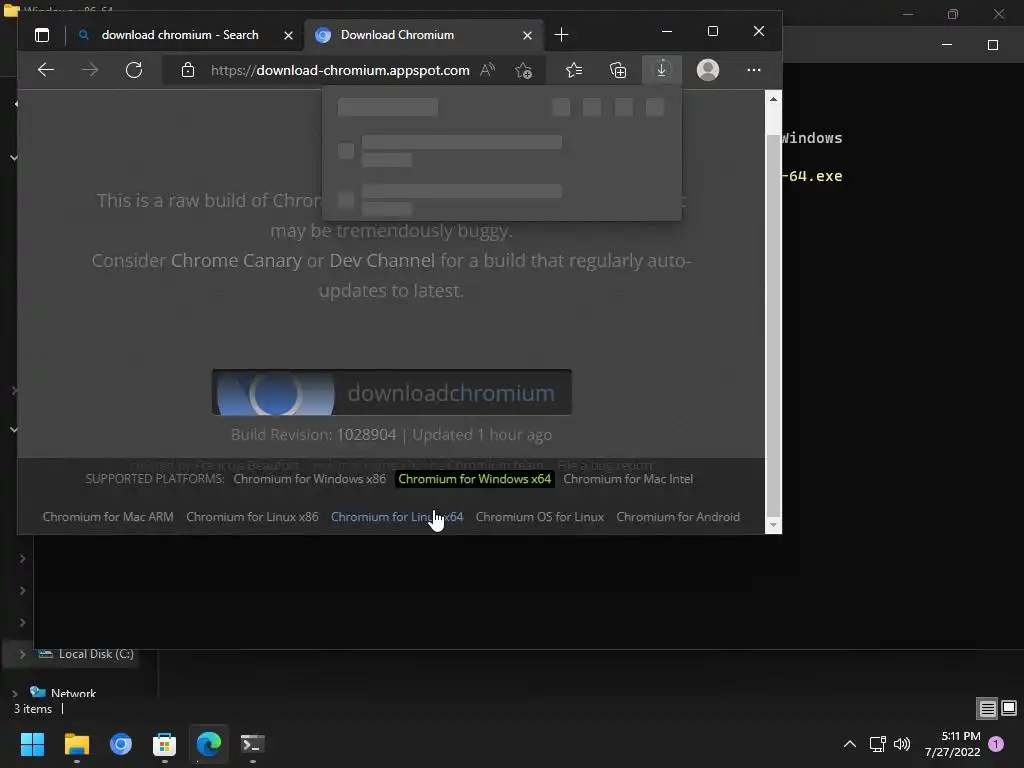Click page scrollbar up arrow
Image resolution: width=1024 pixels, height=768 pixels.
[773, 99]
